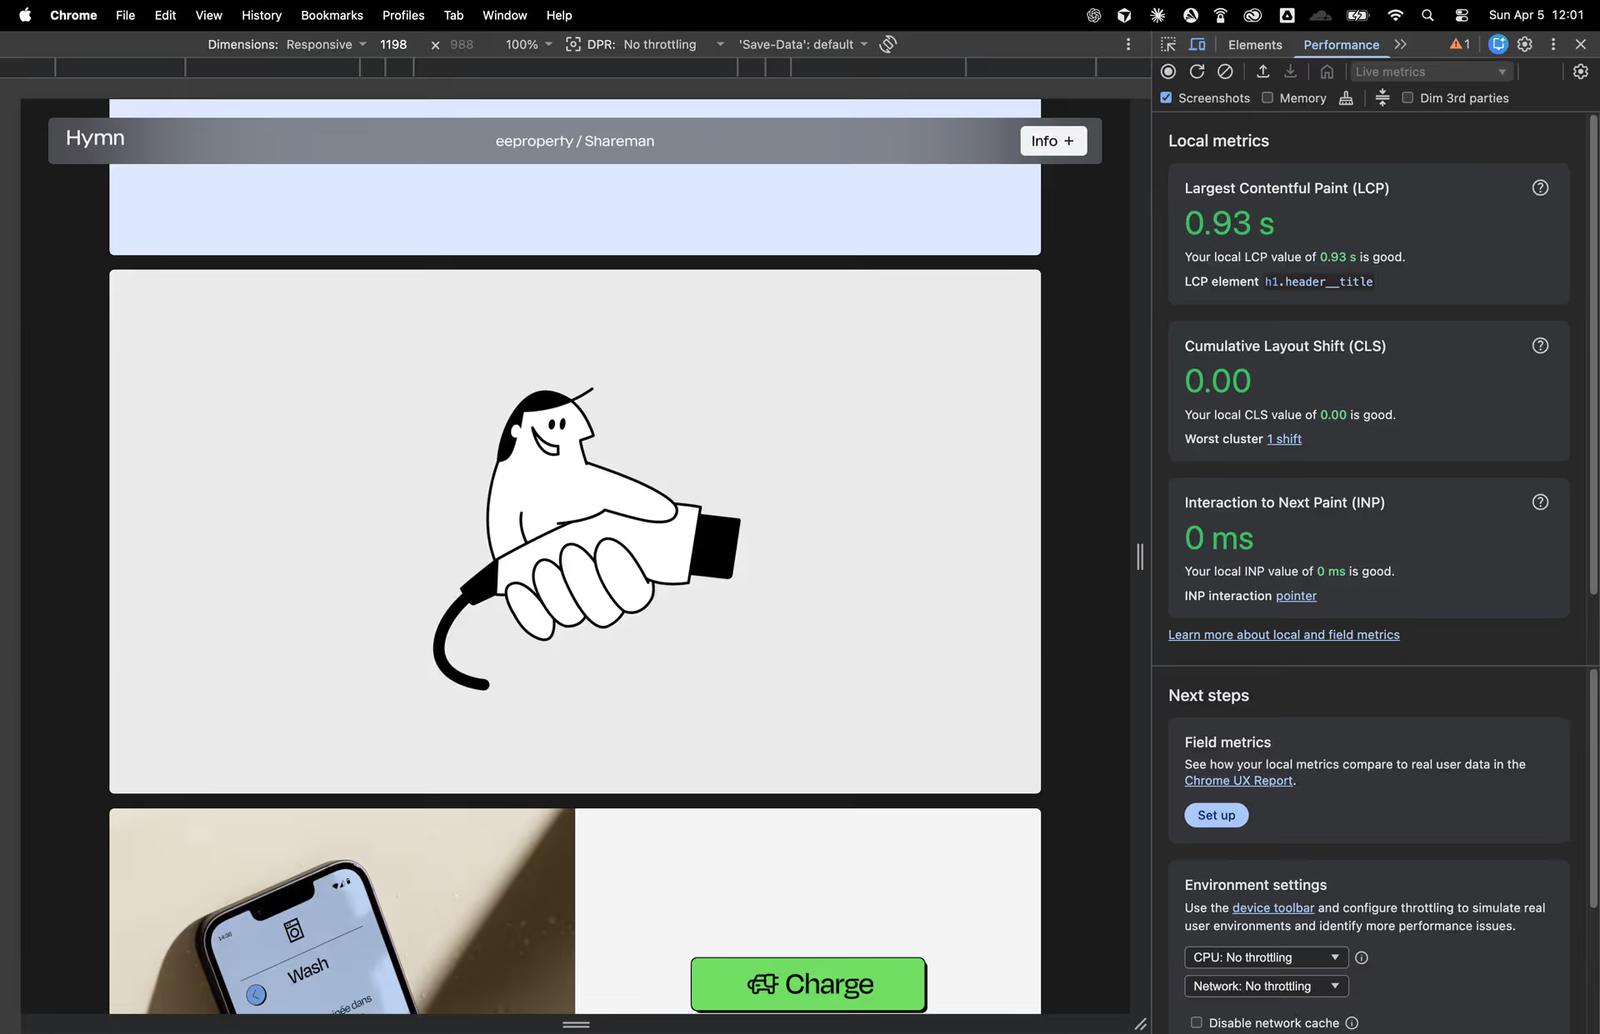Screen dimensions: 1600x1034
Task: Open the Bookmarks menu
Action: pos(332,15)
